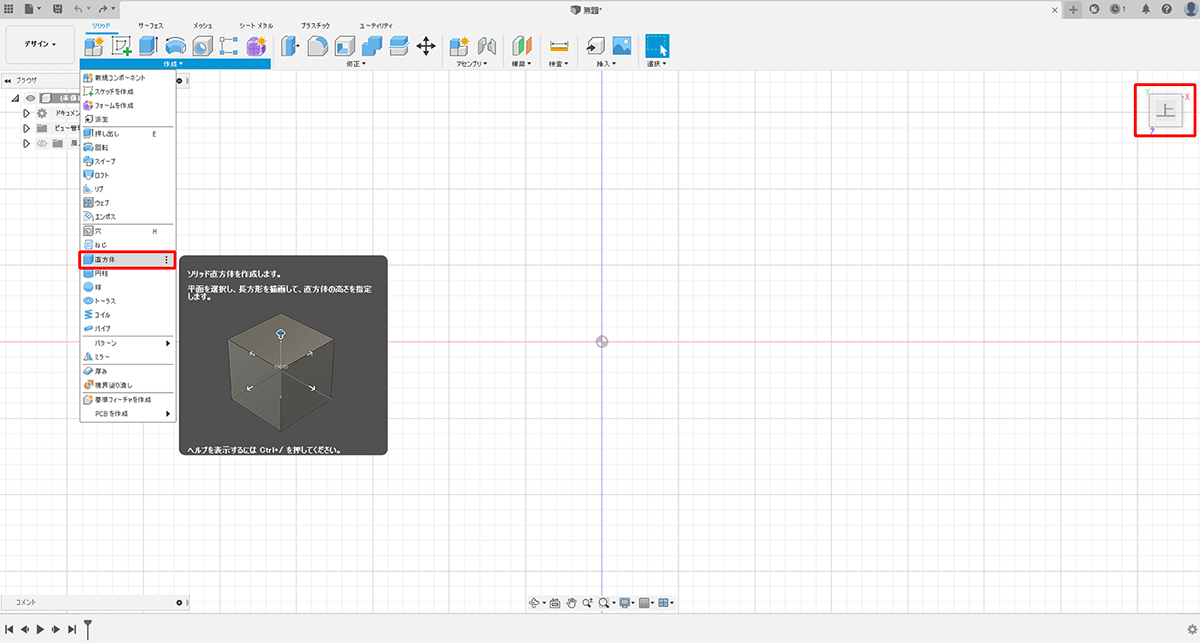Click the Create Sketch toolbar icon
Image resolution: width=1200 pixels, height=643 pixels.
point(122,46)
